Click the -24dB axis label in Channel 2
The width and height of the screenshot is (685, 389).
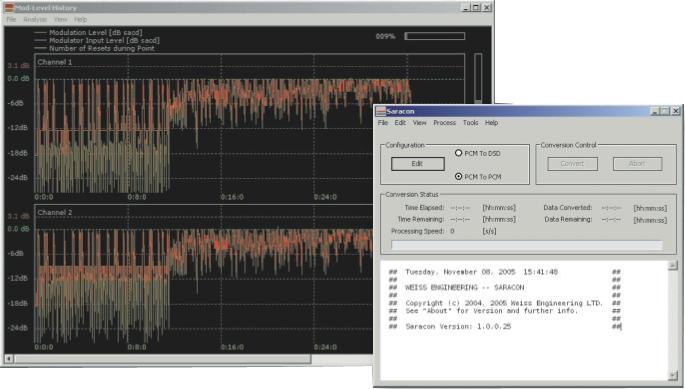[x=17, y=328]
